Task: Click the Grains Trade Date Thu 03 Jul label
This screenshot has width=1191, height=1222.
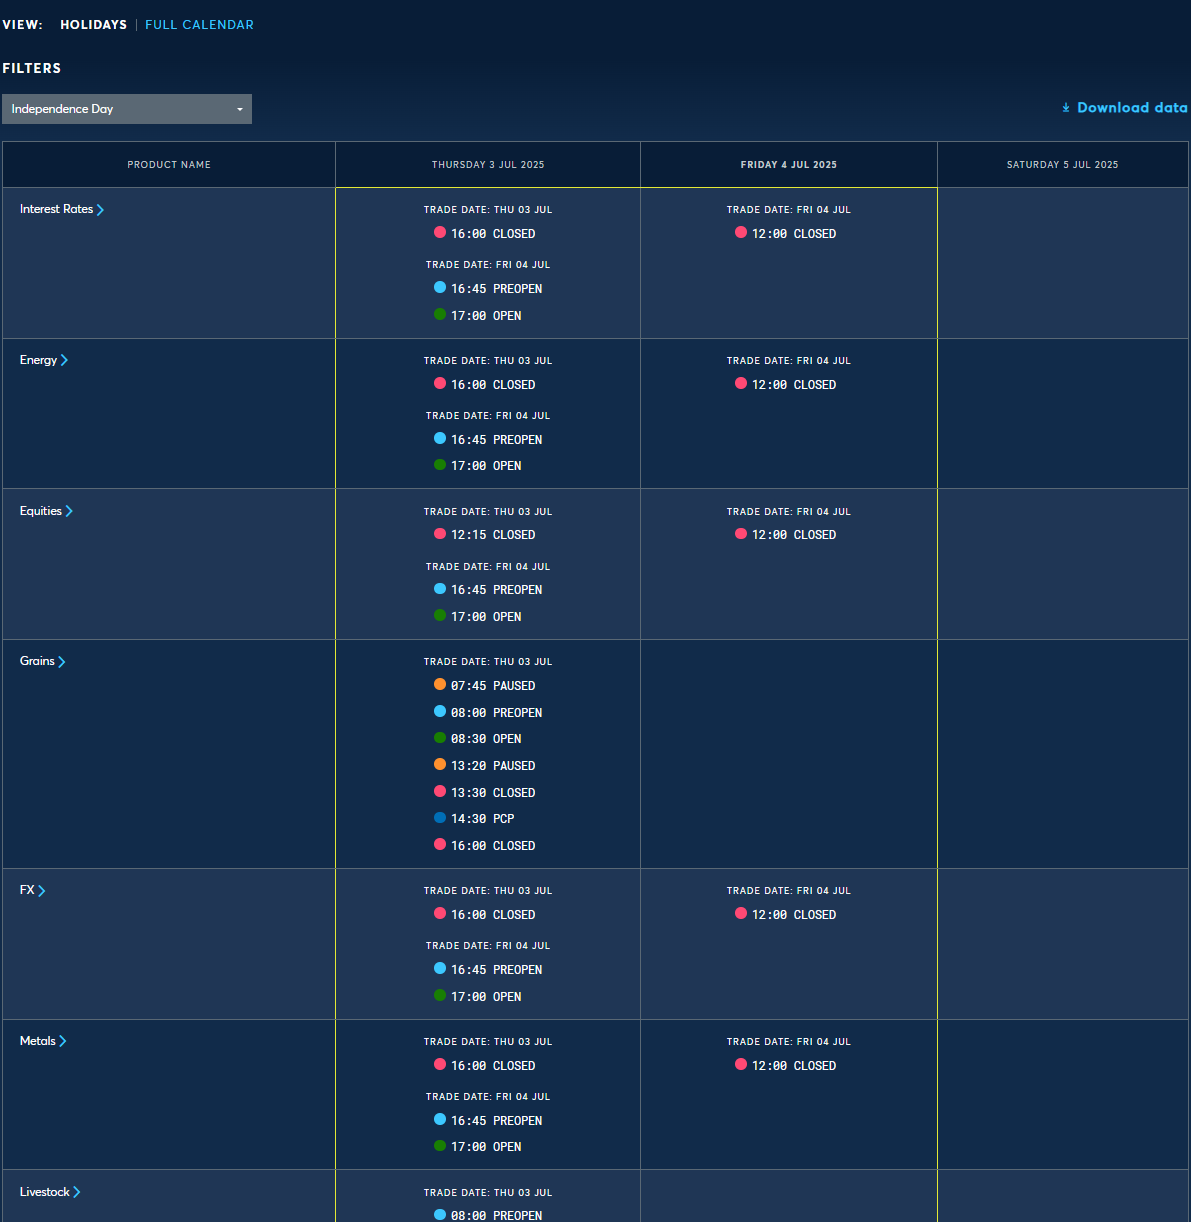Action: (x=488, y=662)
